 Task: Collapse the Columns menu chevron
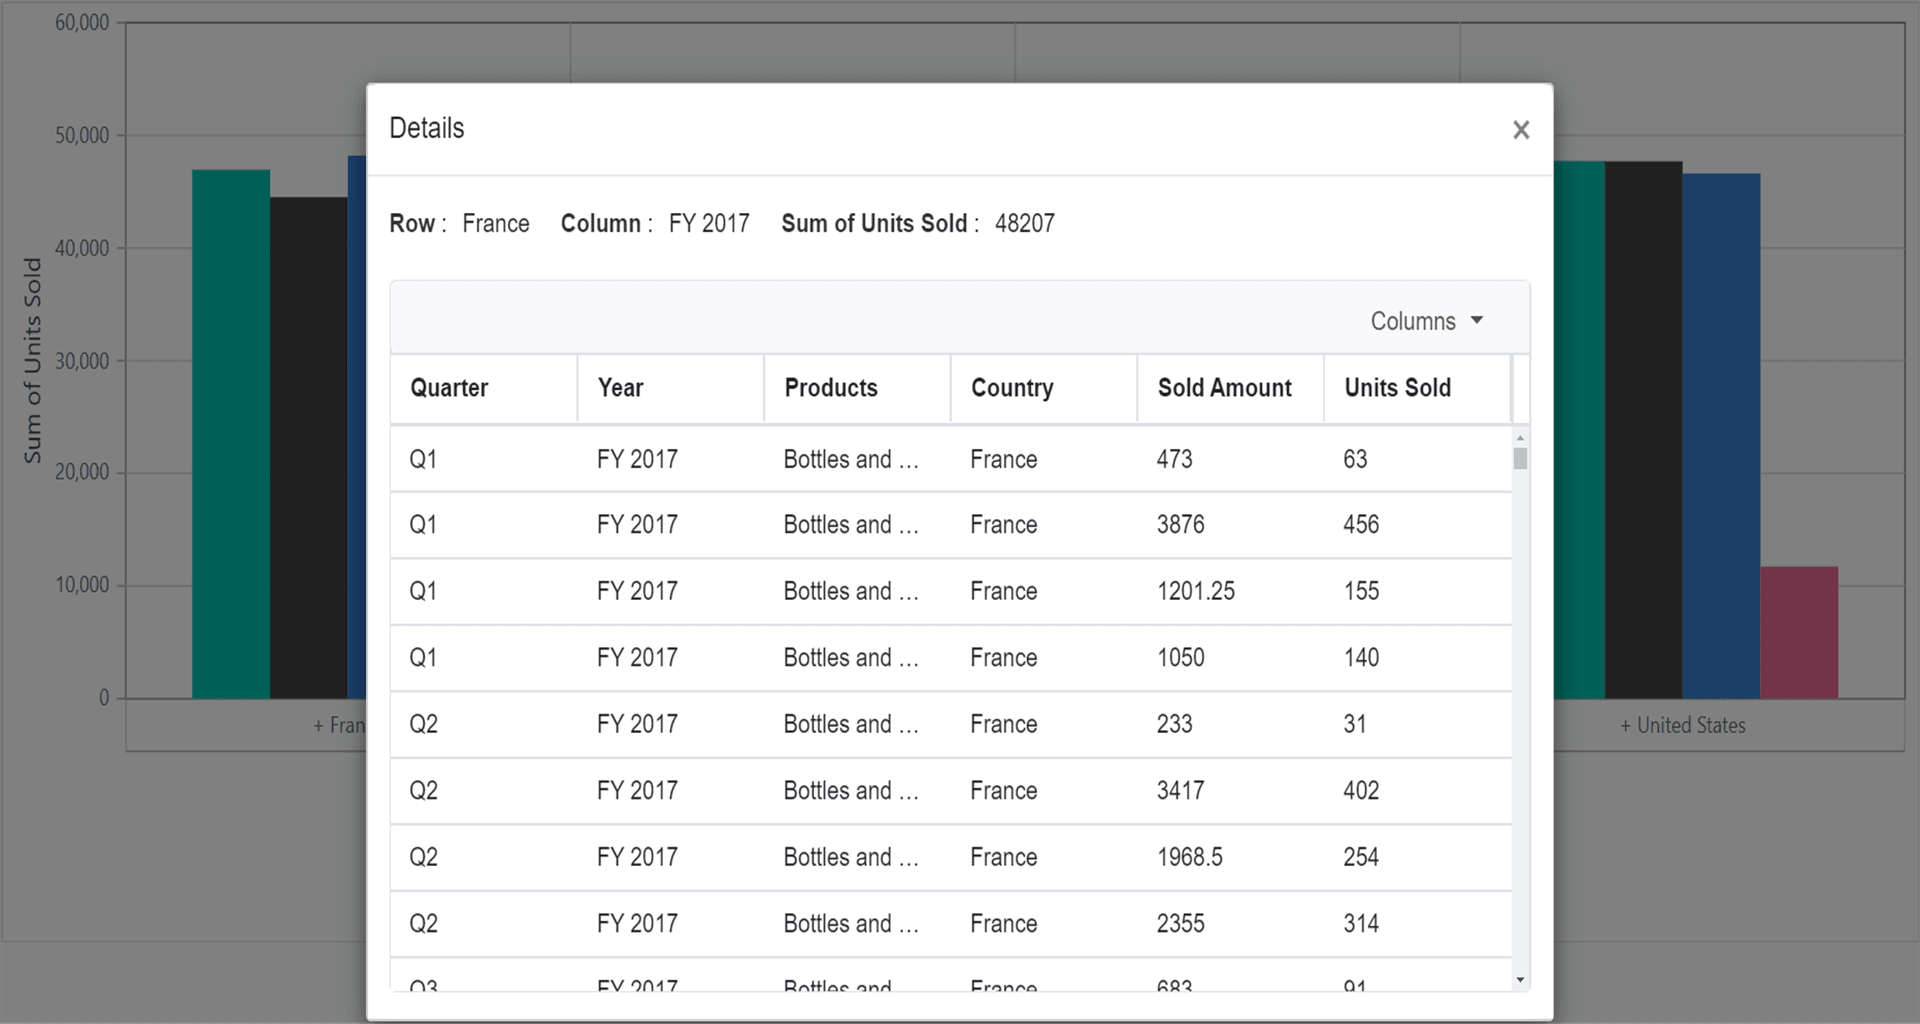click(x=1478, y=320)
